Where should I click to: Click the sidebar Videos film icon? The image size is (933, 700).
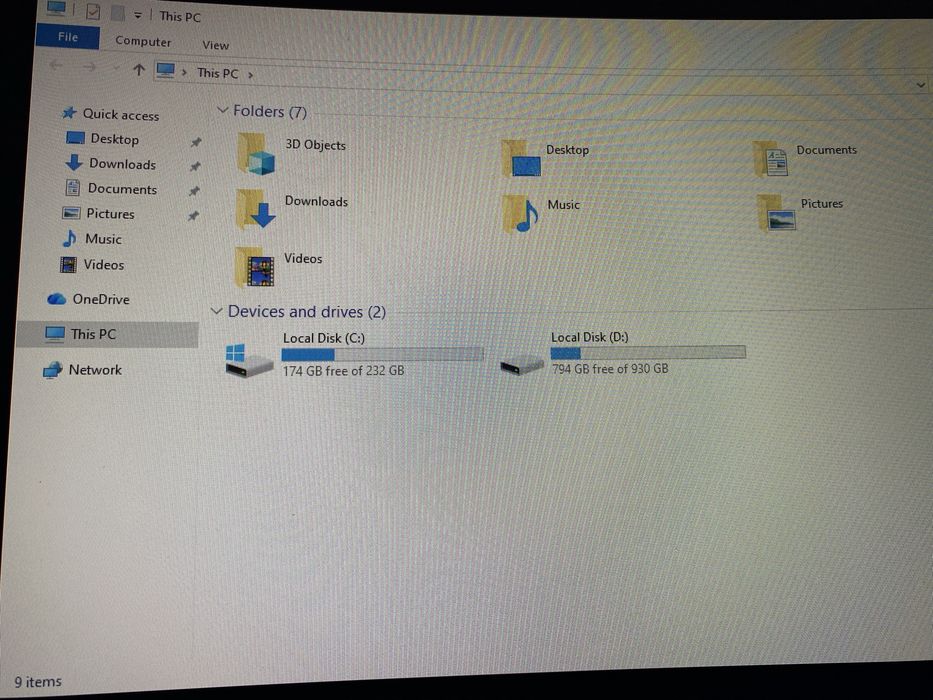(x=68, y=264)
